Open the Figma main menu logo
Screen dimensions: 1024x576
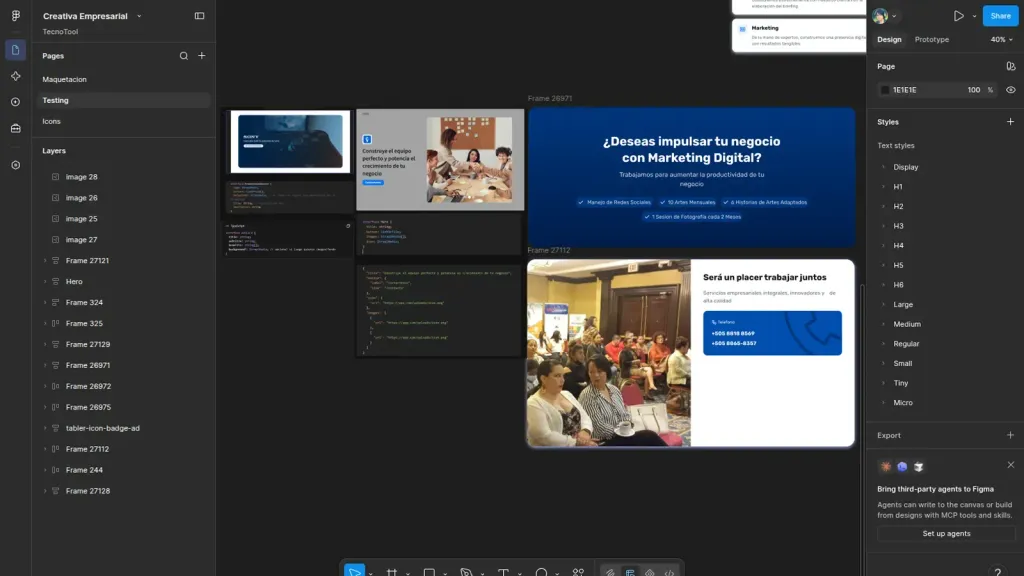point(16,16)
